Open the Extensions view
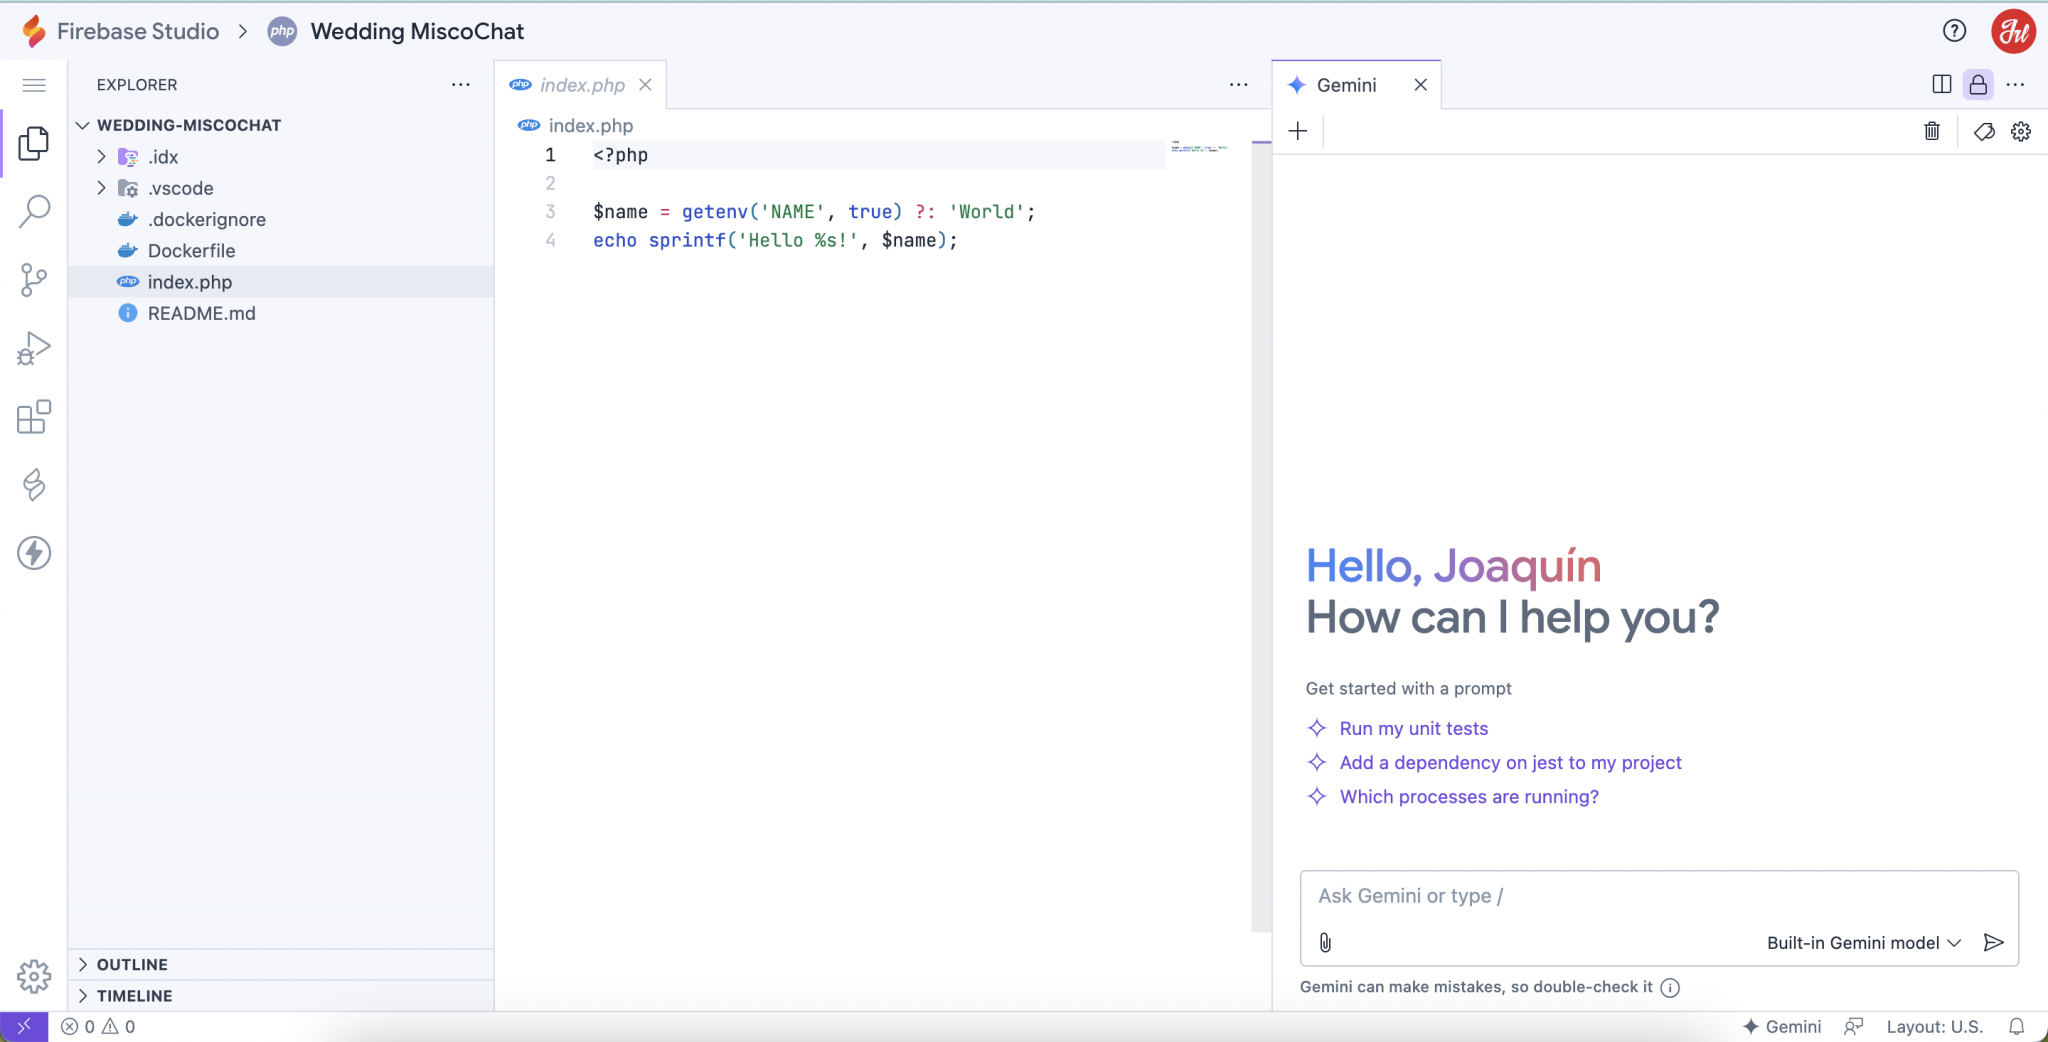Viewport: 2048px width, 1042px height. 34,417
